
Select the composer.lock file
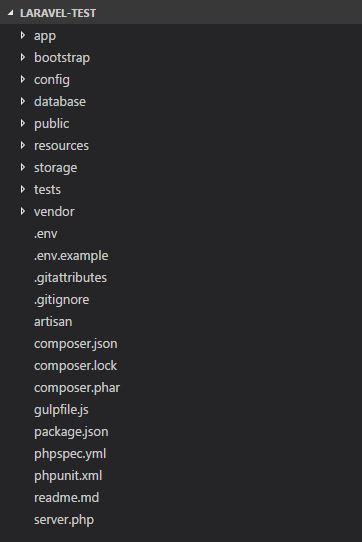75,365
